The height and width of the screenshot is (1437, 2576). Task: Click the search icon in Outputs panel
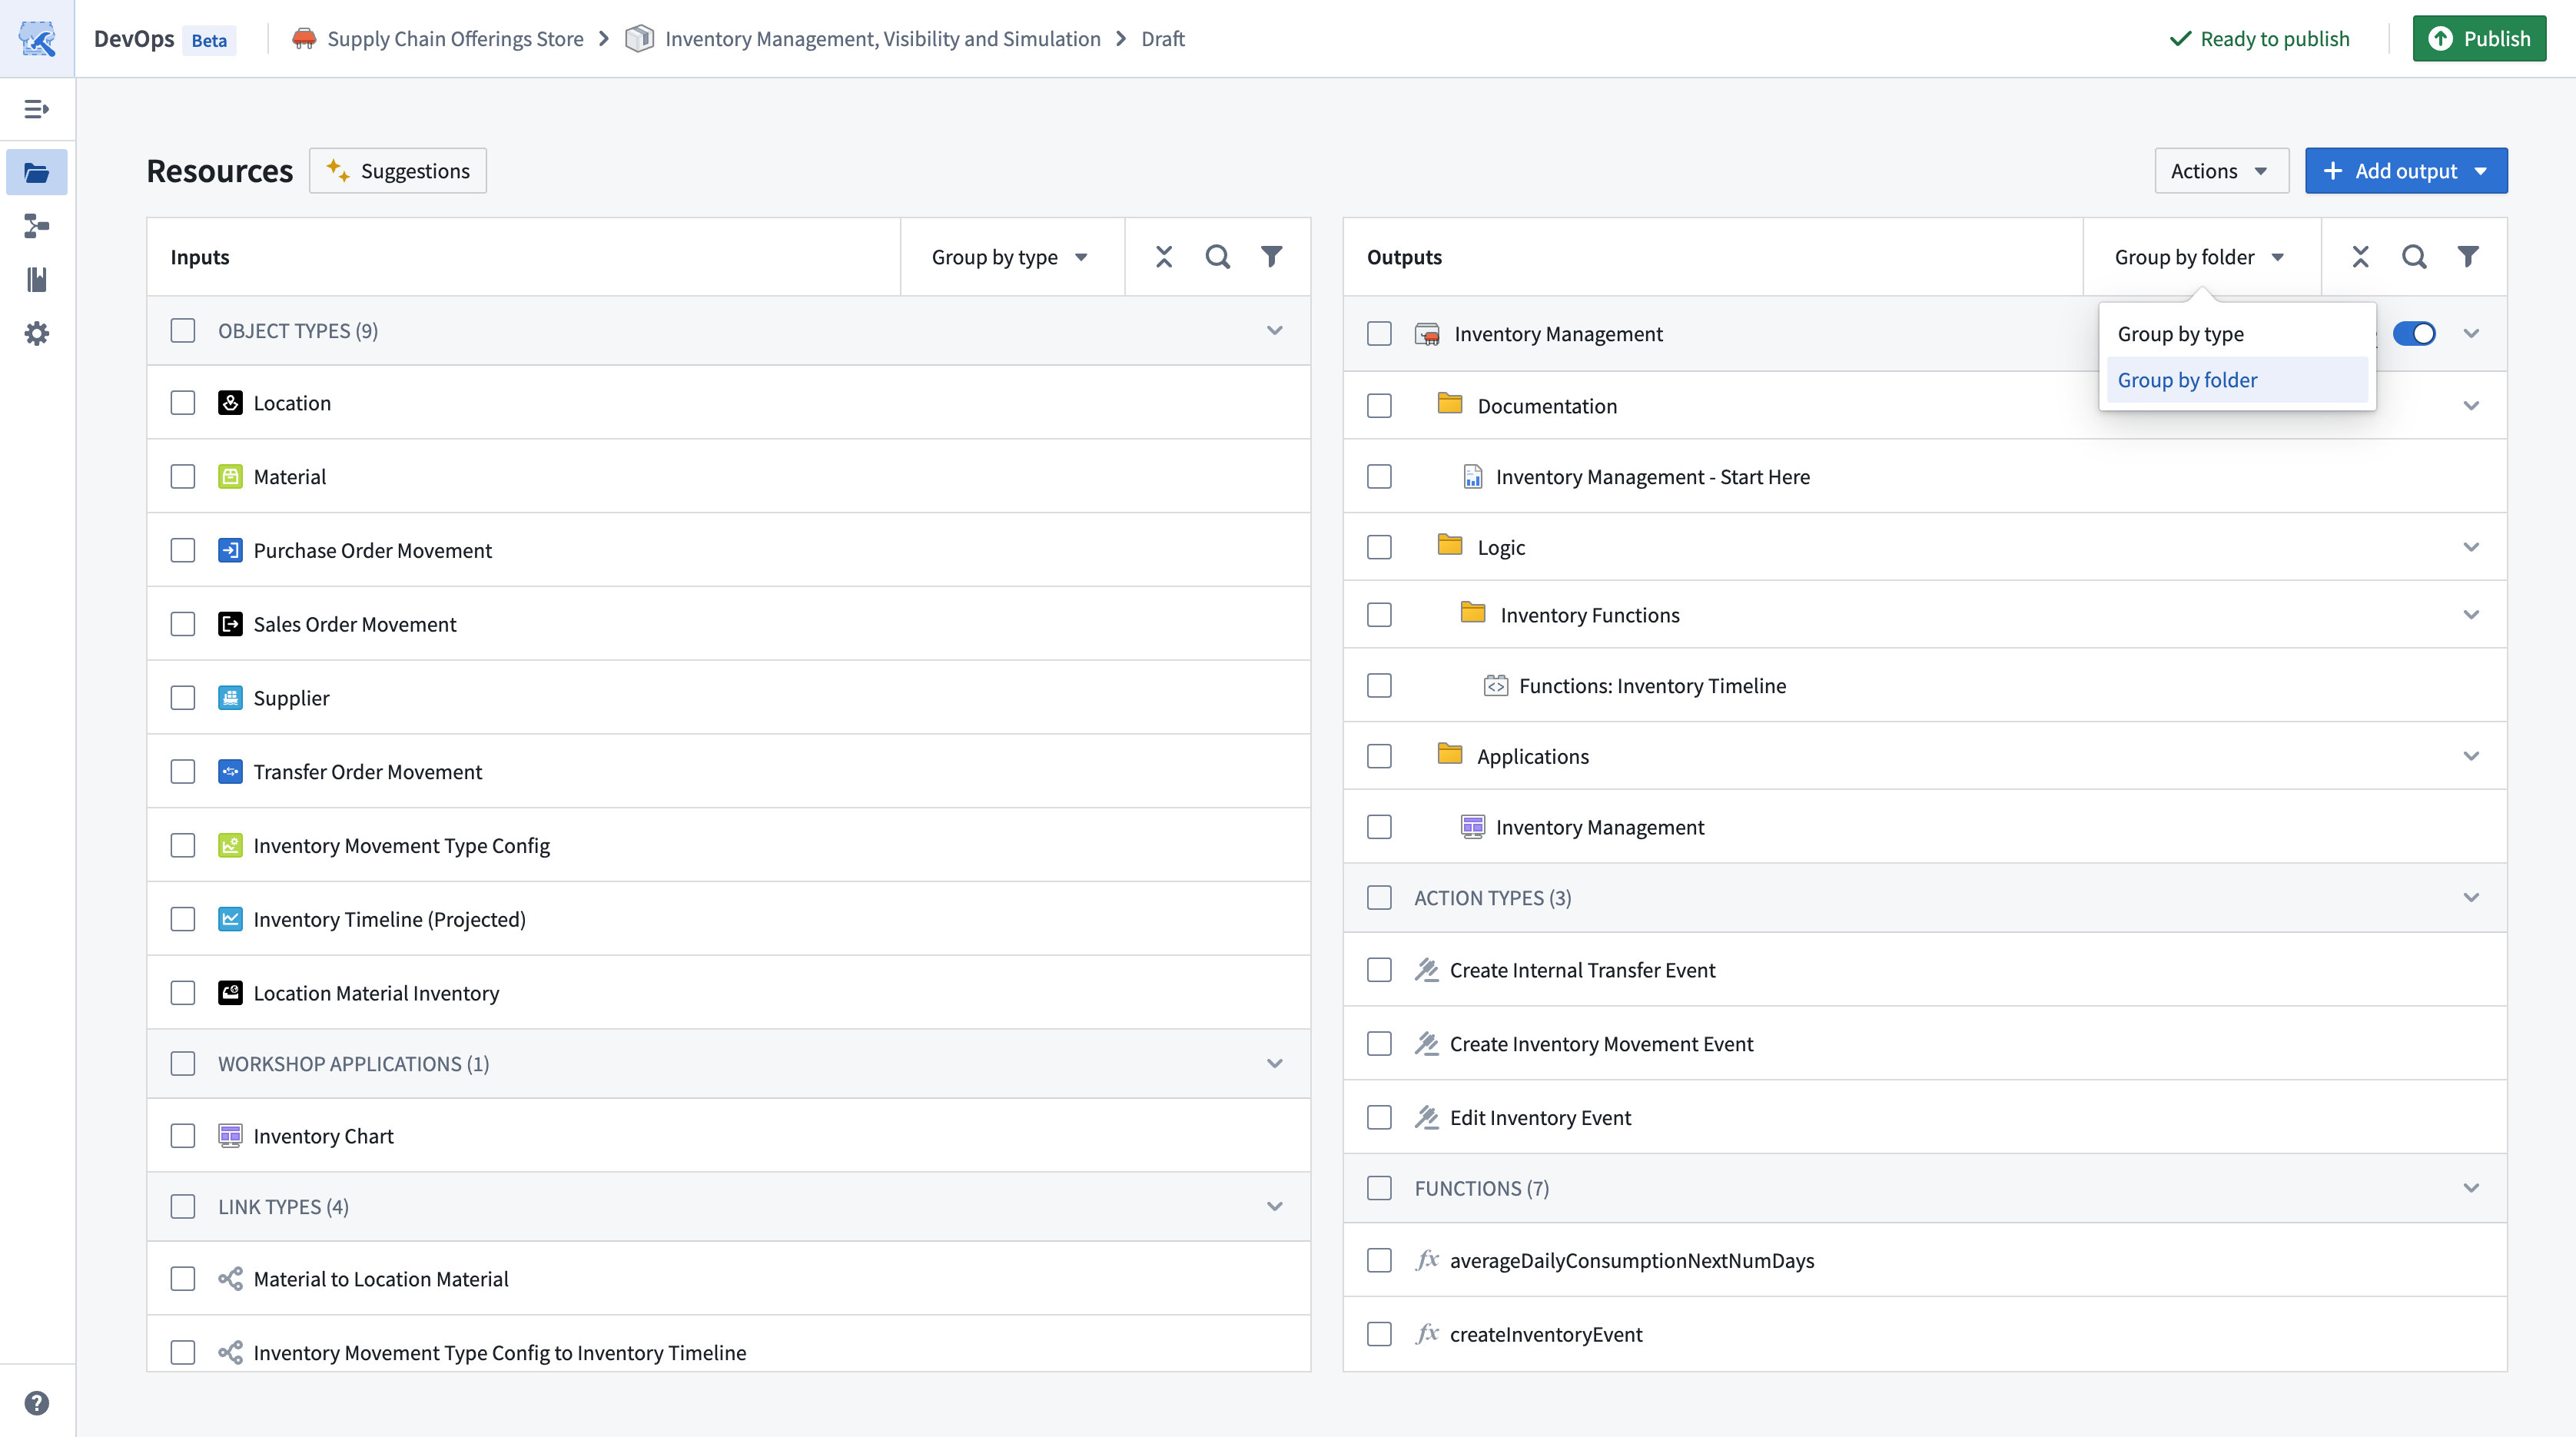[2414, 257]
